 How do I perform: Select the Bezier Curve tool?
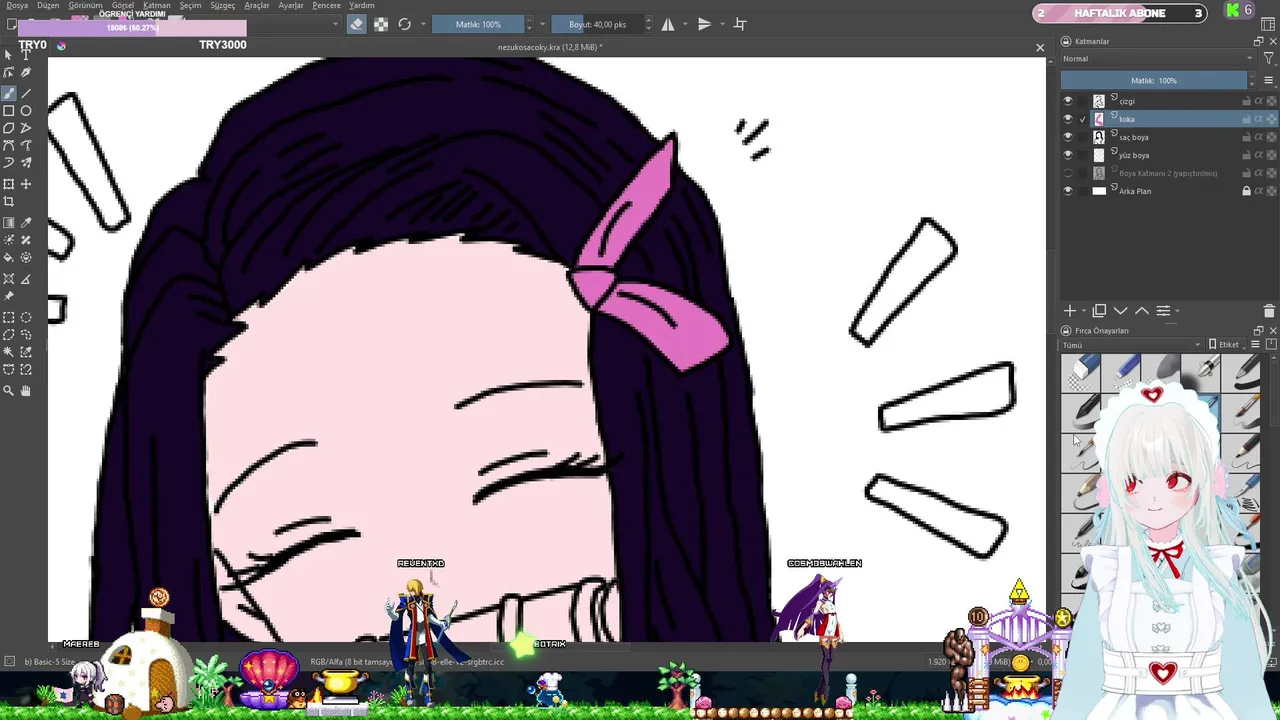coord(8,146)
